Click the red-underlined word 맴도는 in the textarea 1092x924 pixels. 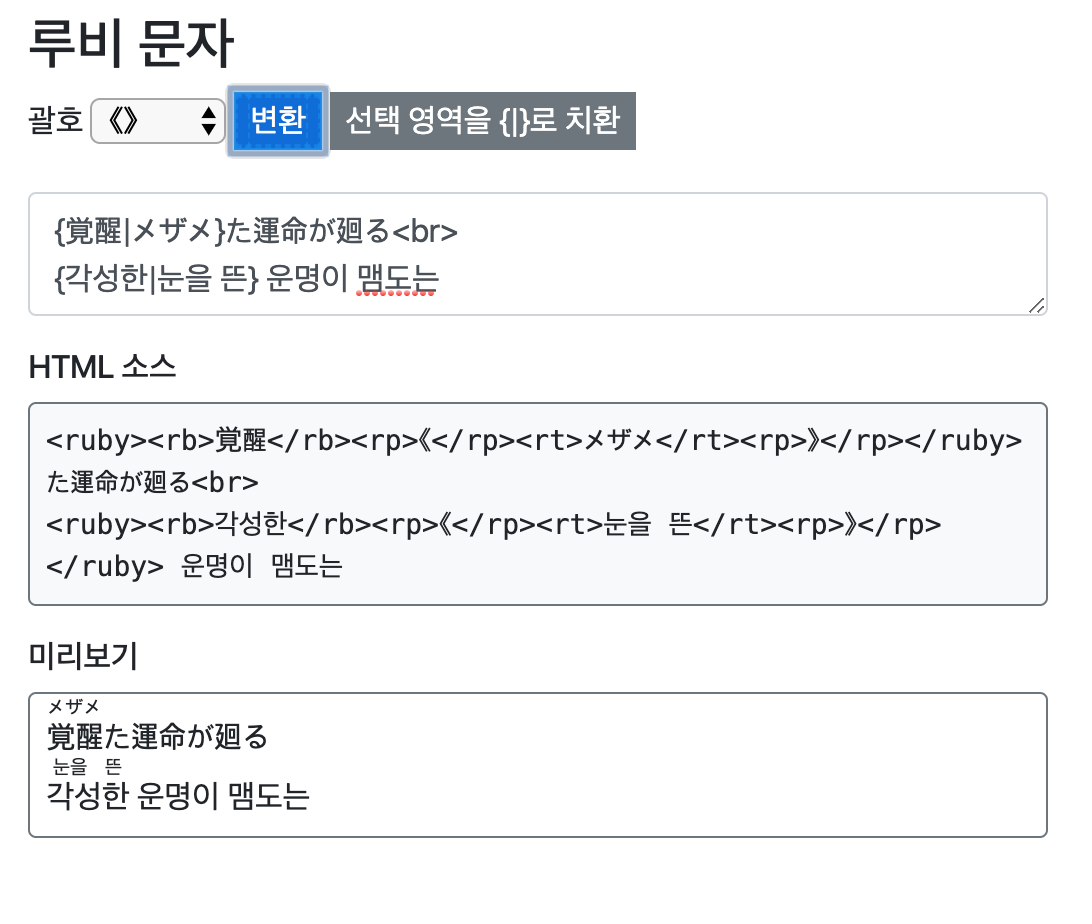click(x=397, y=281)
